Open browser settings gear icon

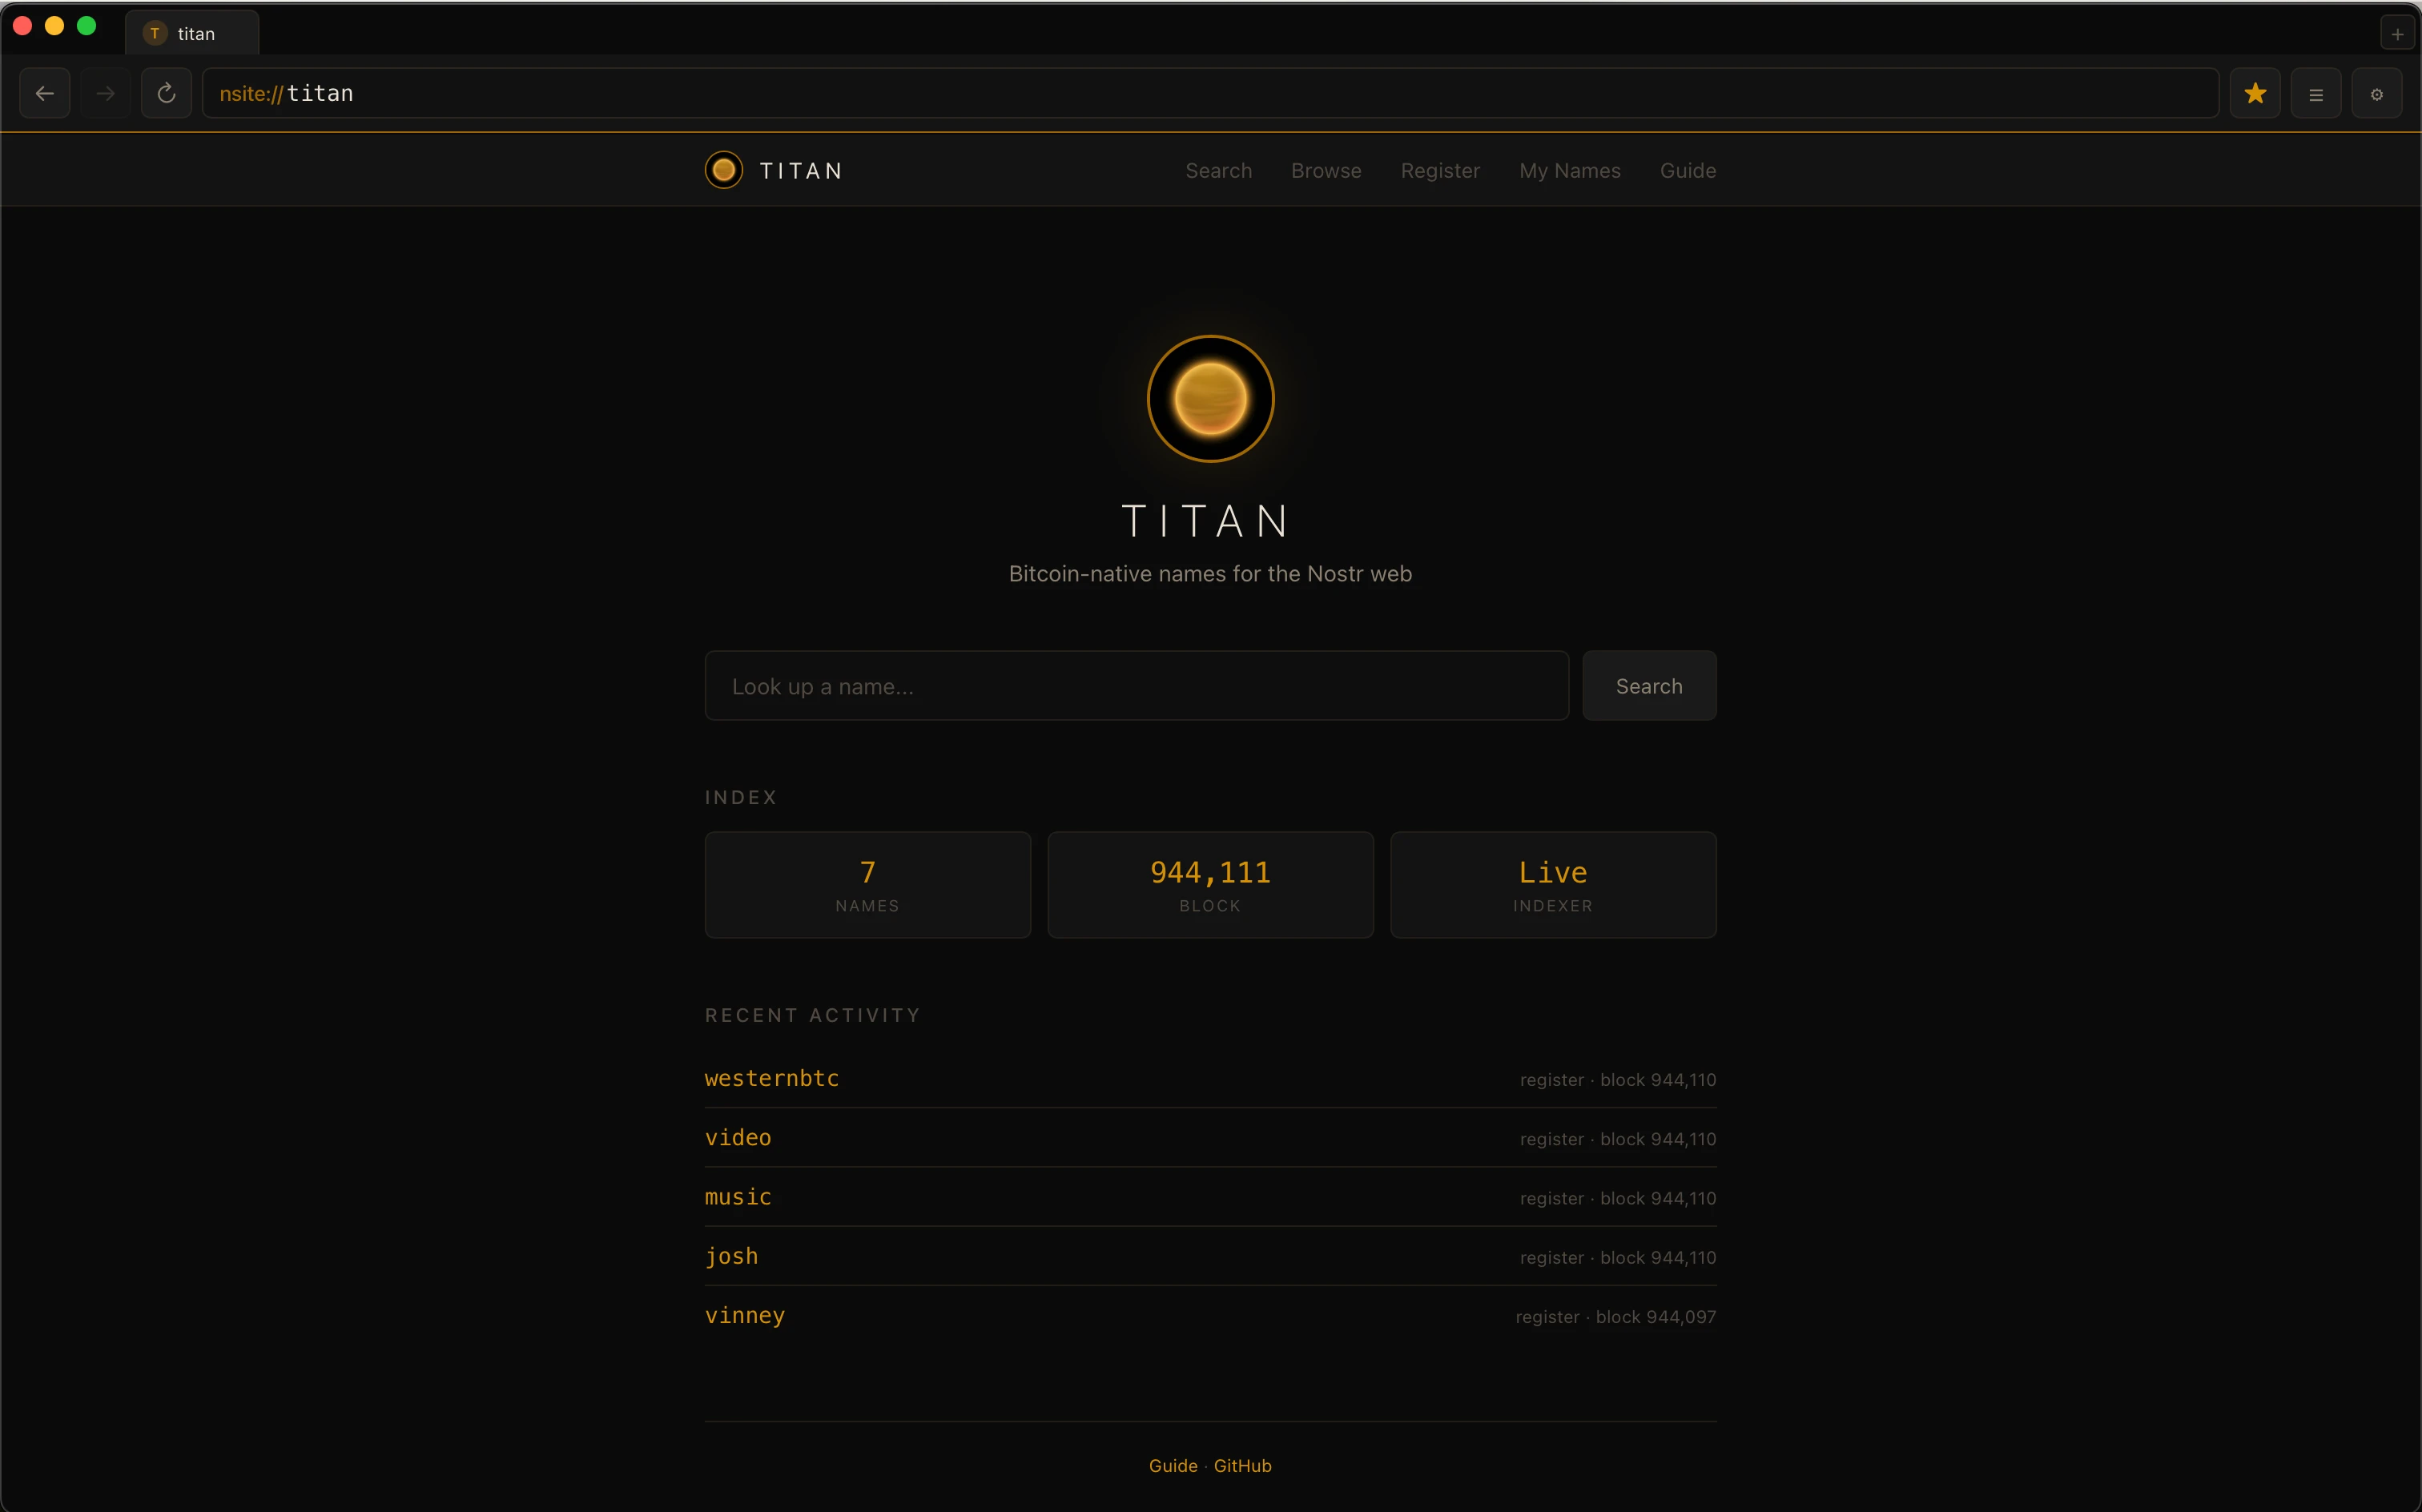point(2376,94)
